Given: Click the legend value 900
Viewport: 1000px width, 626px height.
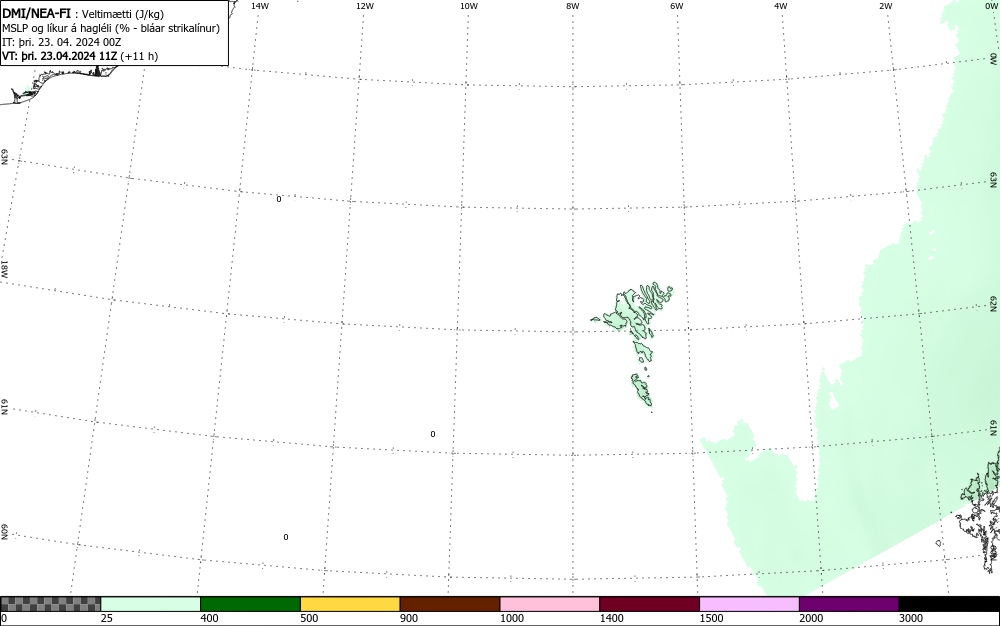Looking at the screenshot, I should click(409, 618).
